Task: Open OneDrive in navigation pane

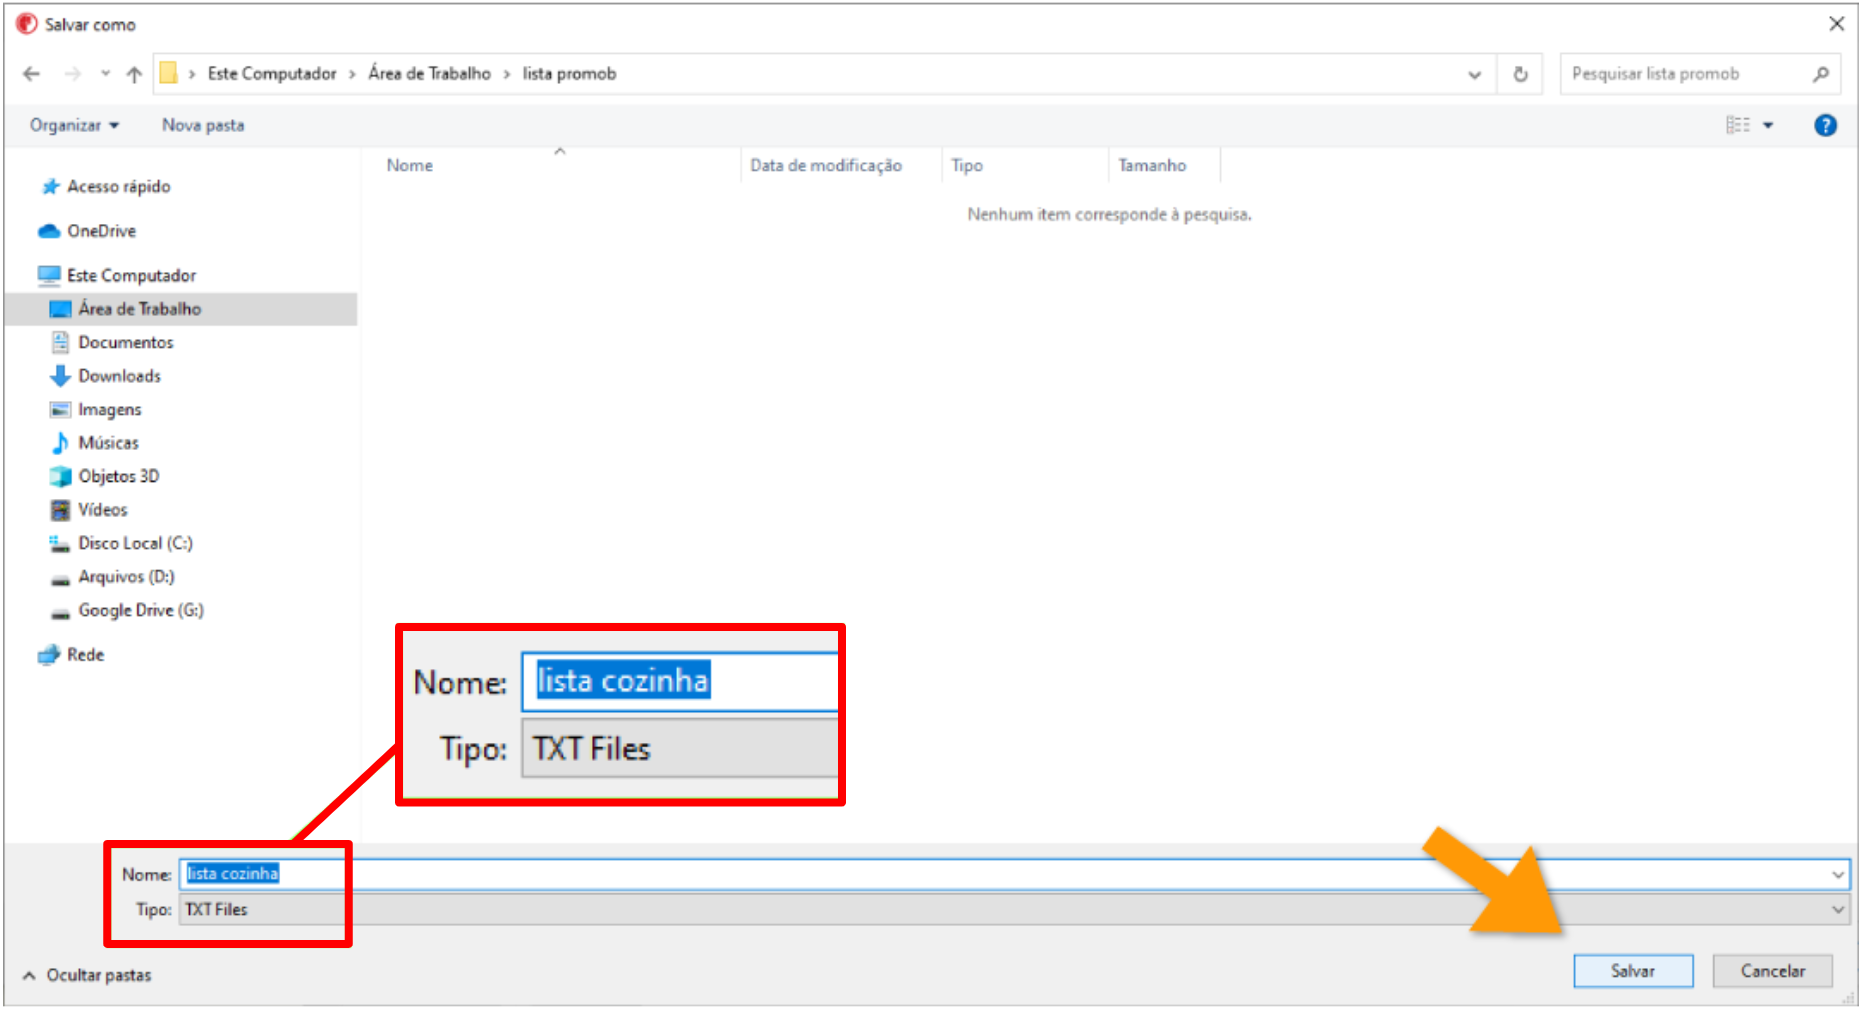Action: coord(102,231)
